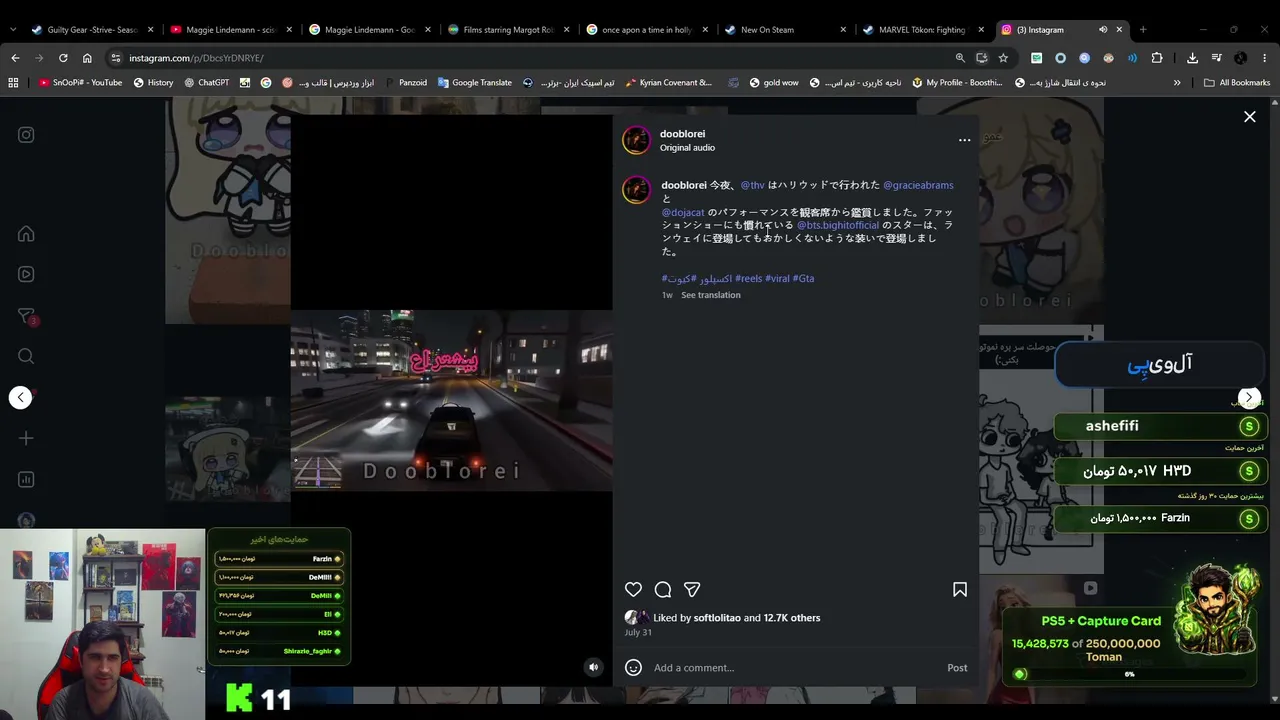Open the site information icon beside the URL
The width and height of the screenshot is (1280, 720).
coord(116,58)
